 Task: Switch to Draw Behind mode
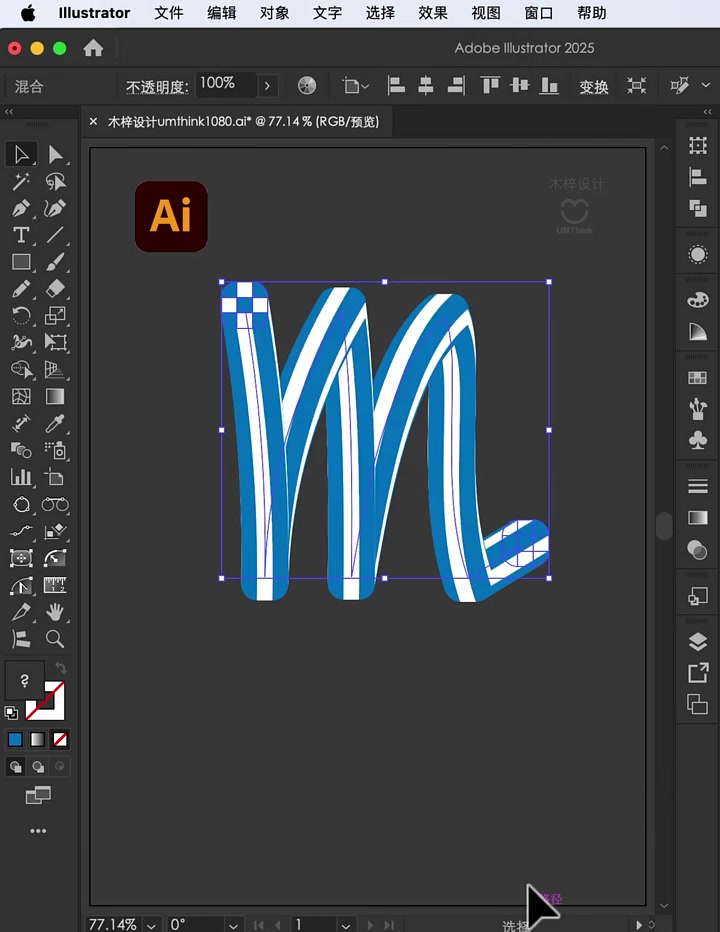[x=38, y=767]
